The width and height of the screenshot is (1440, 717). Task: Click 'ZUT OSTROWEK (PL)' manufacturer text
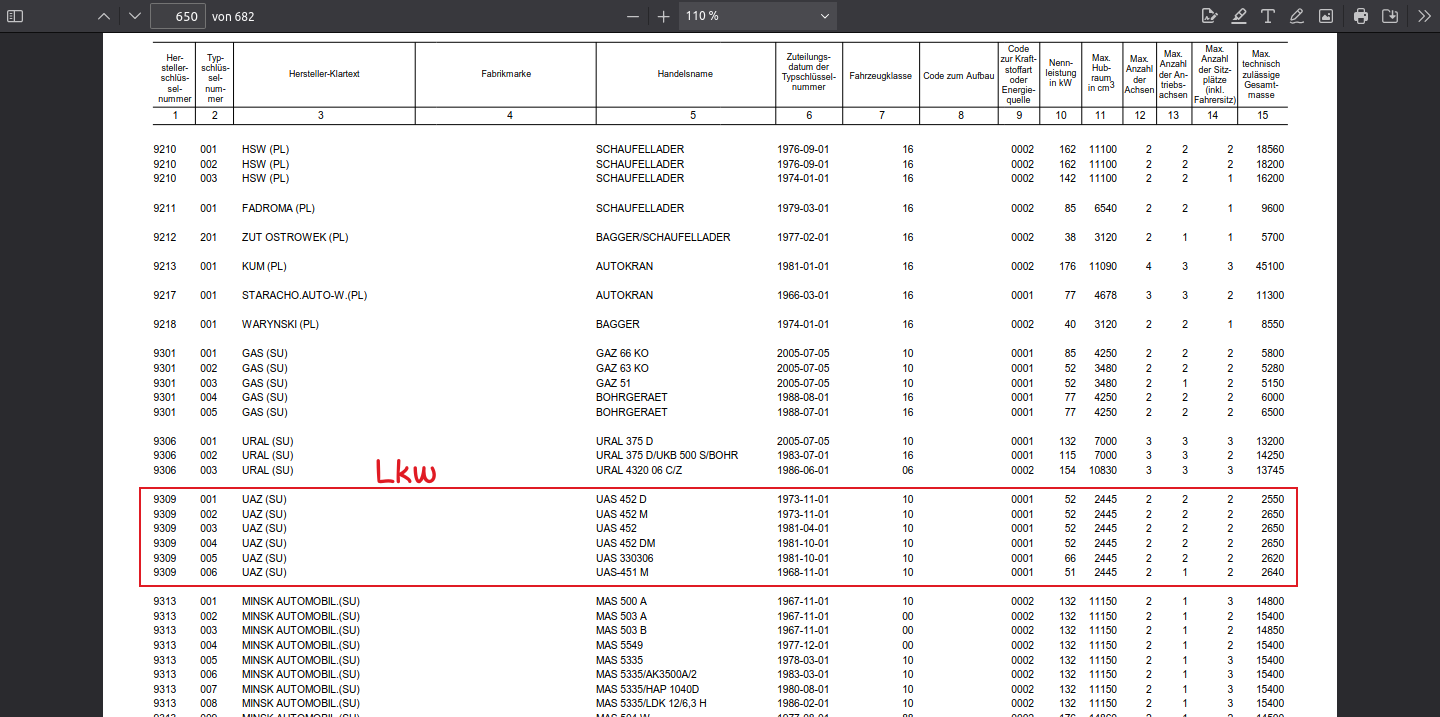295,237
